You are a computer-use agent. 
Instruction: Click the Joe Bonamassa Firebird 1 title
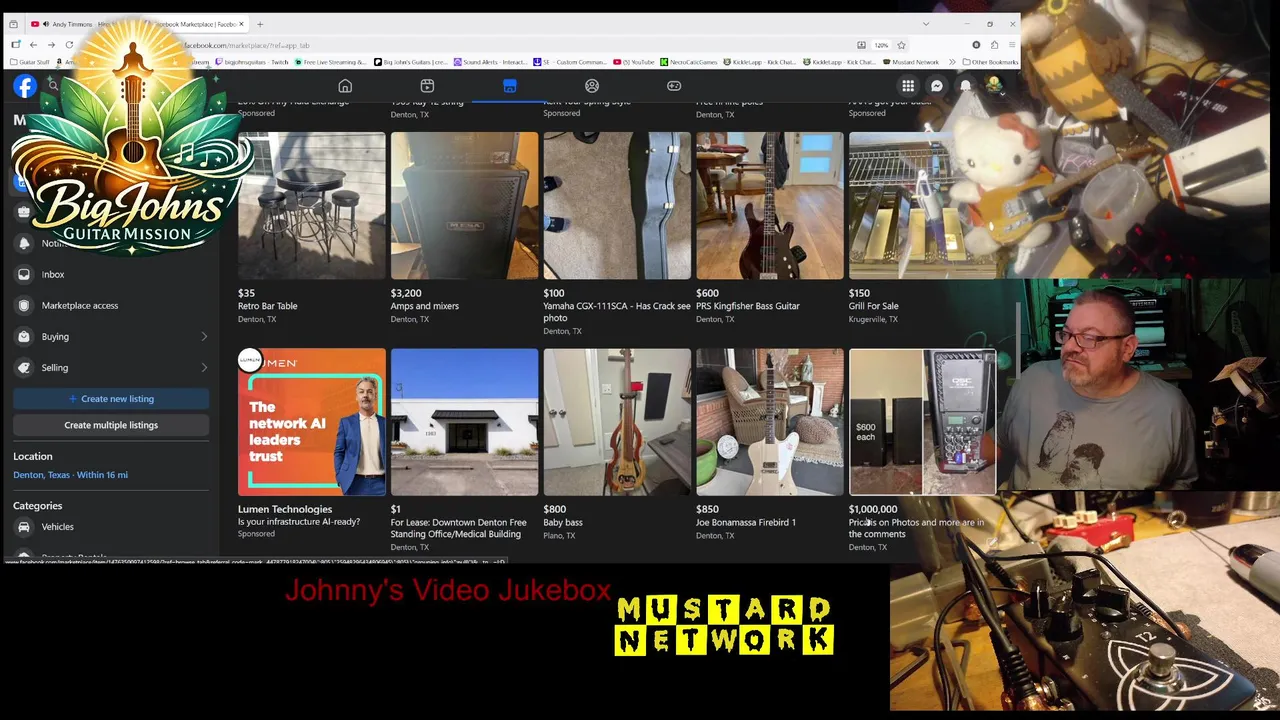click(746, 522)
